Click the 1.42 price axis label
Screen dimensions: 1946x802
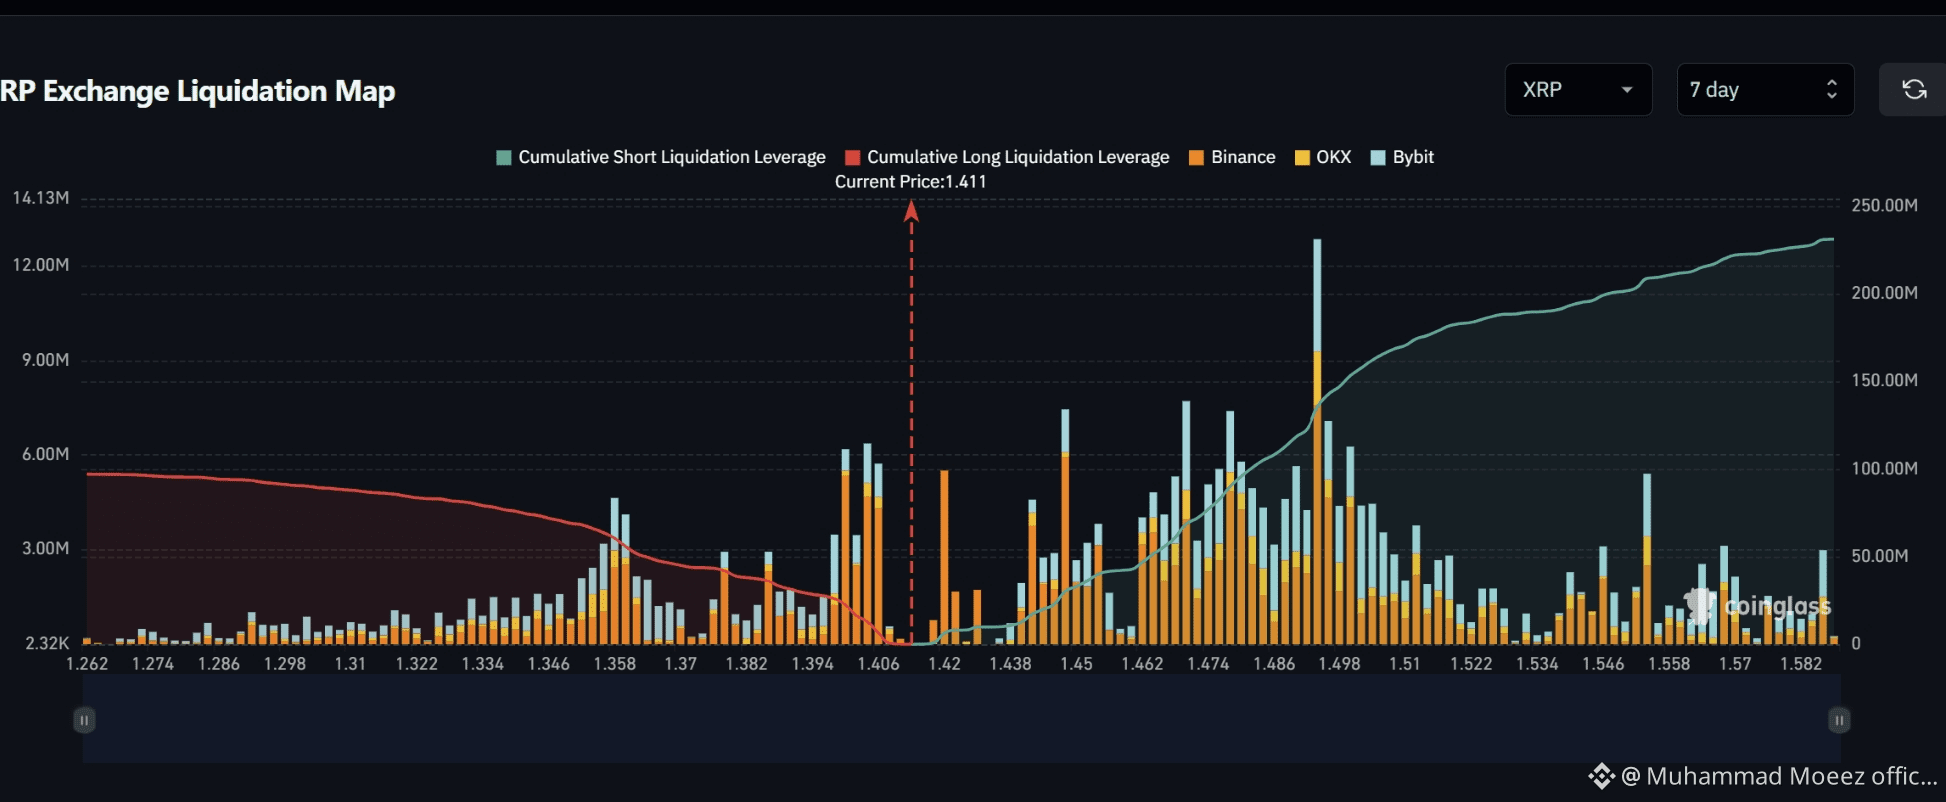pyautogui.click(x=944, y=664)
